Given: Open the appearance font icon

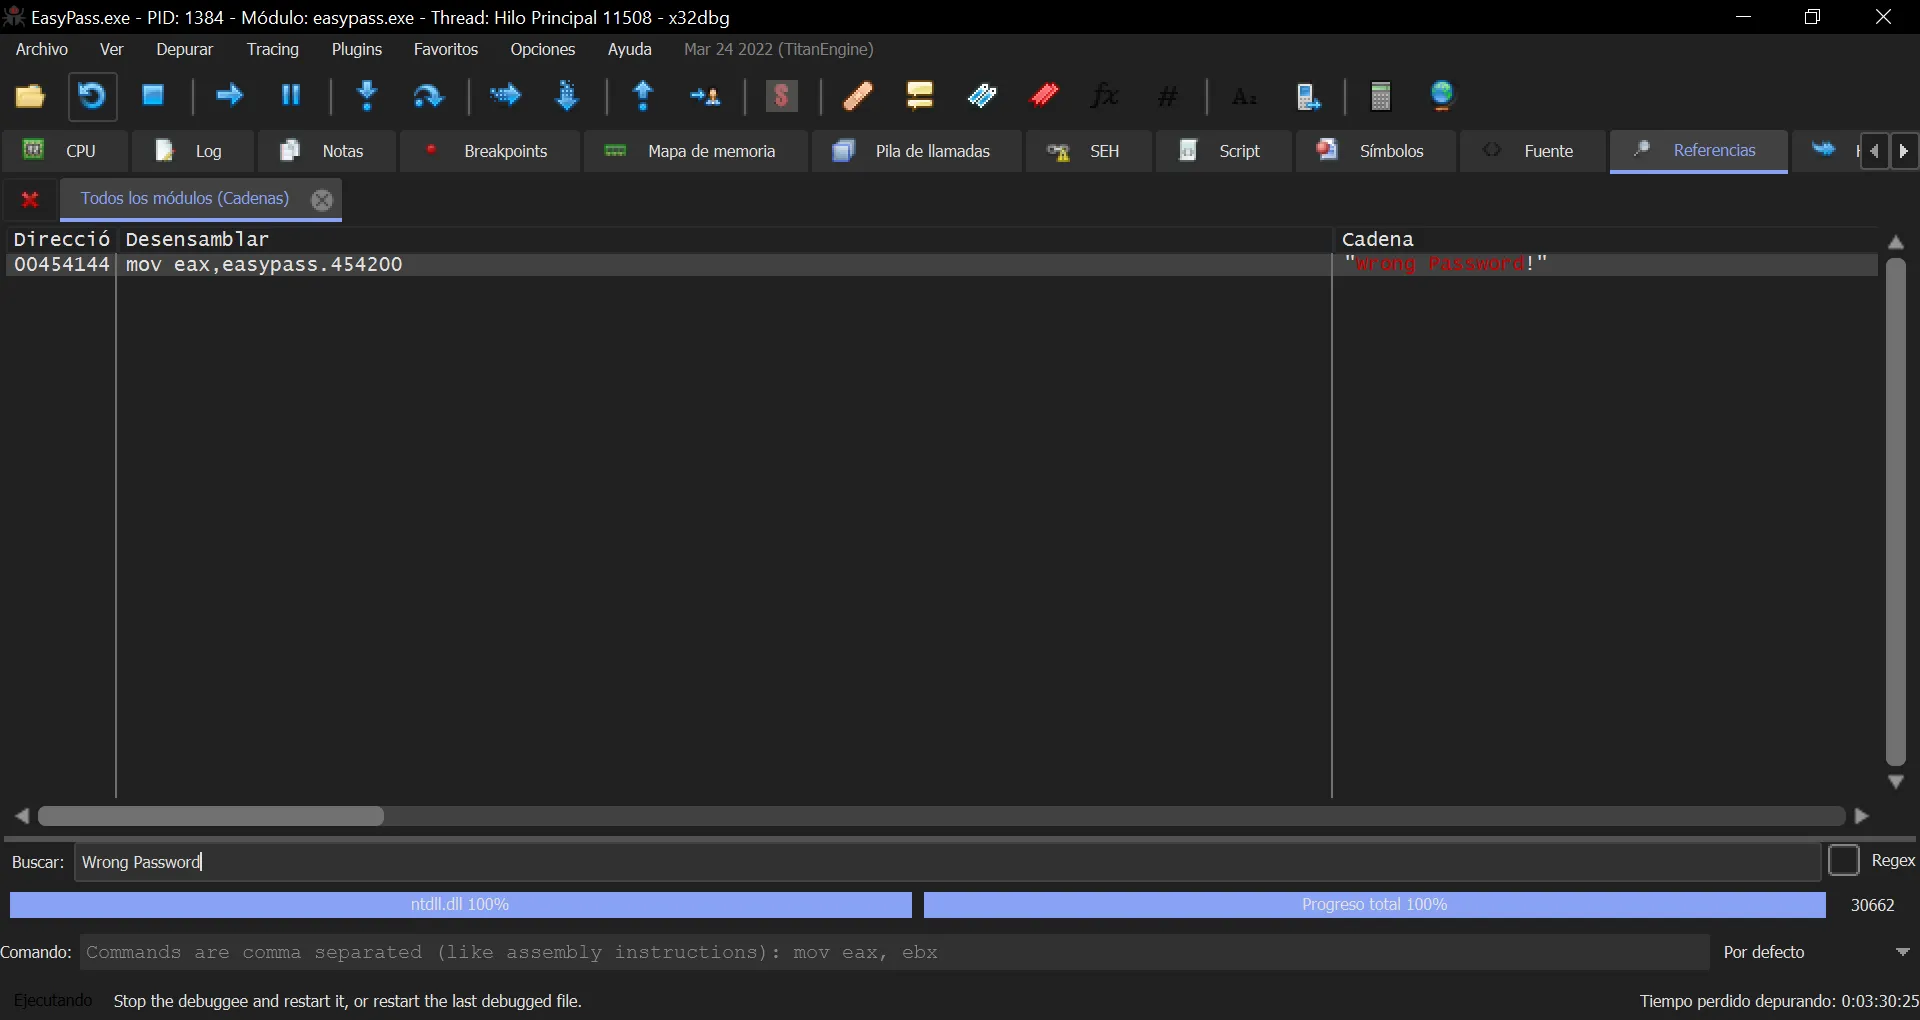Looking at the screenshot, I should (1244, 96).
